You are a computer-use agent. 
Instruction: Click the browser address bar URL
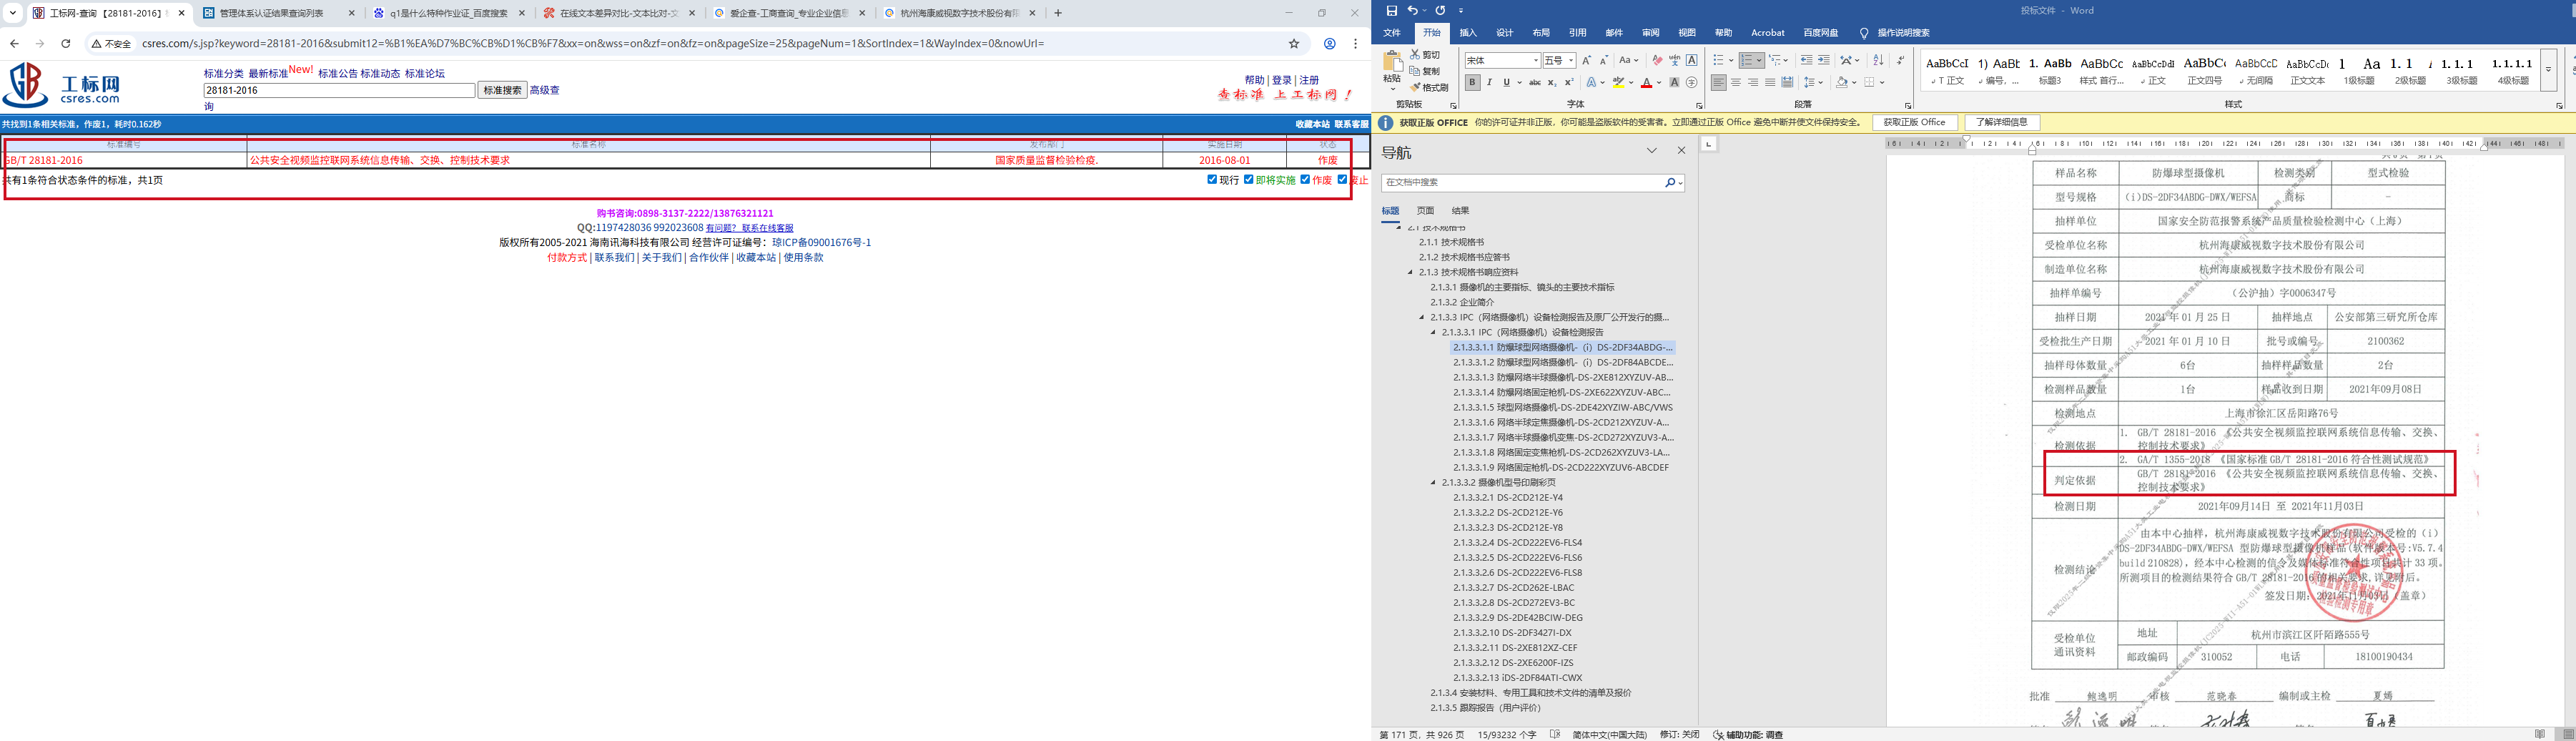pos(593,44)
